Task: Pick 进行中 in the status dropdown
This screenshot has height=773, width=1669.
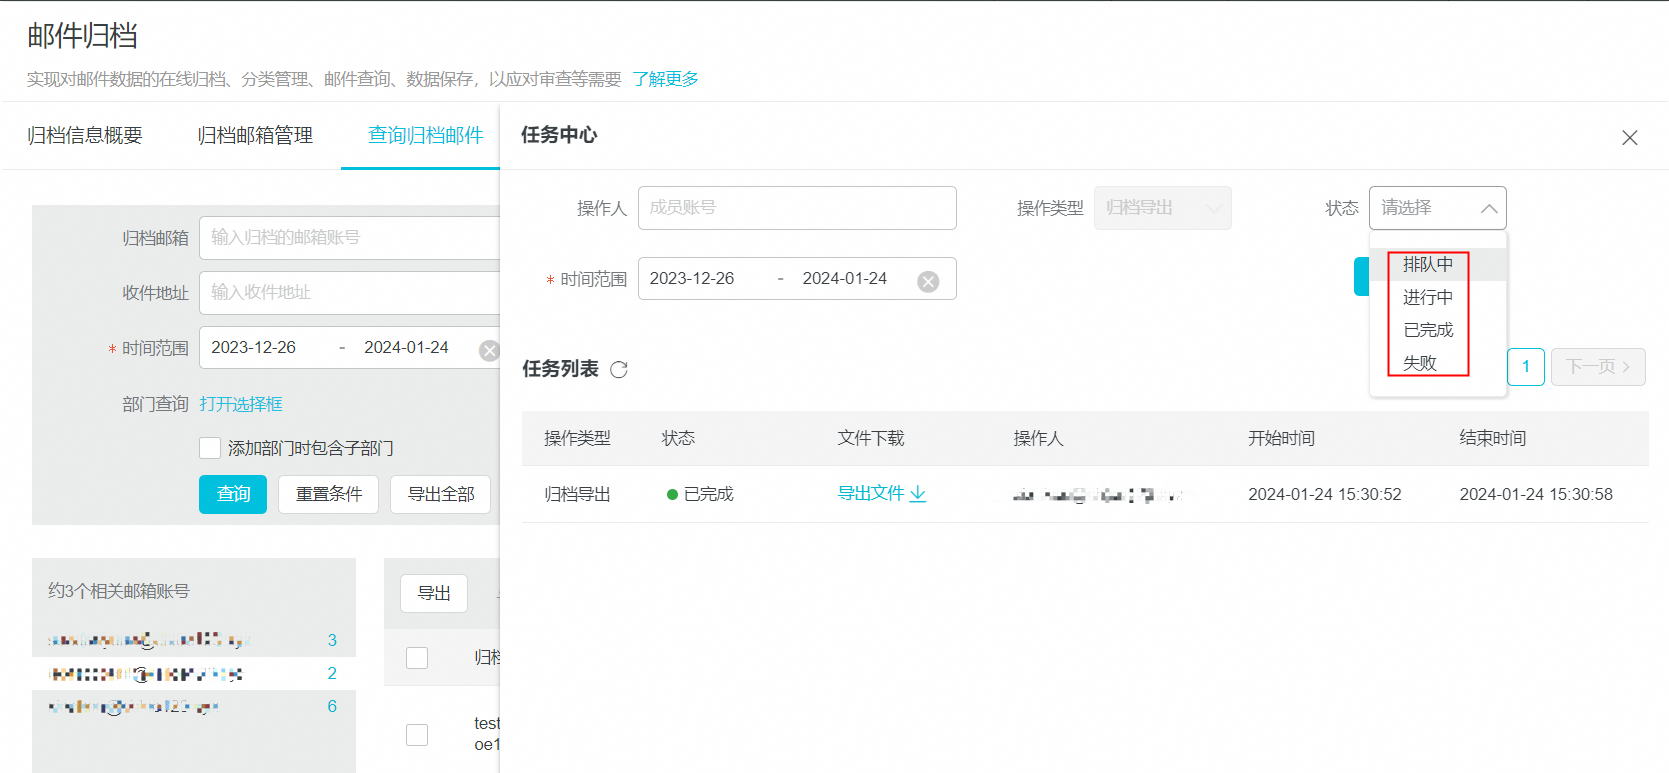Action: point(1427,297)
